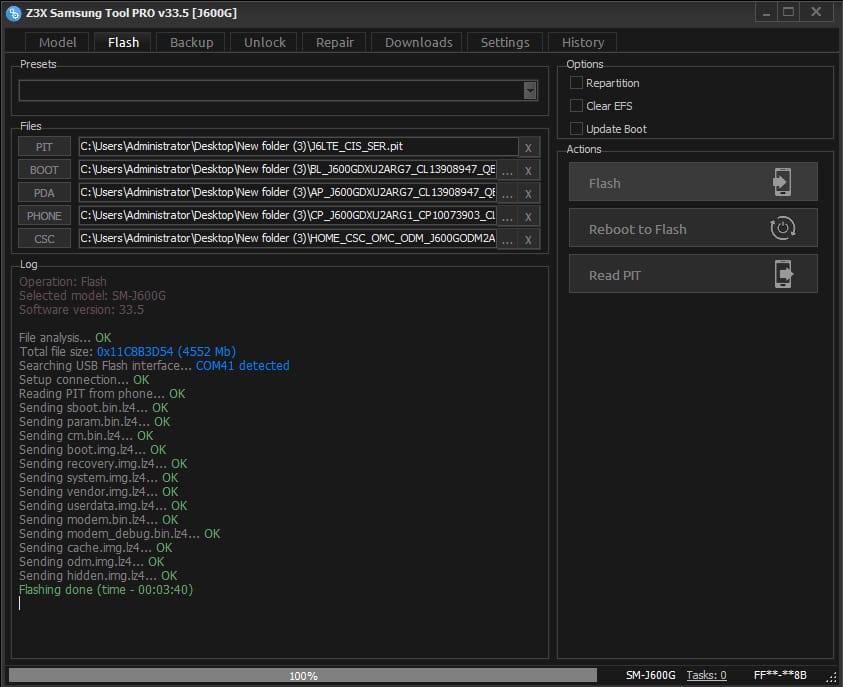Click the CSC file button
Viewport: 843px width, 687px height.
coord(44,239)
